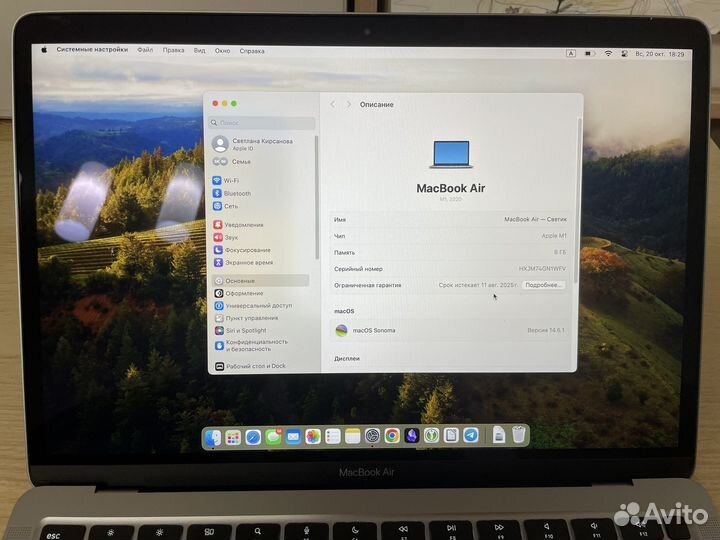Launch Google Chrome from the Dock
The image size is (720, 540).
click(x=392, y=436)
